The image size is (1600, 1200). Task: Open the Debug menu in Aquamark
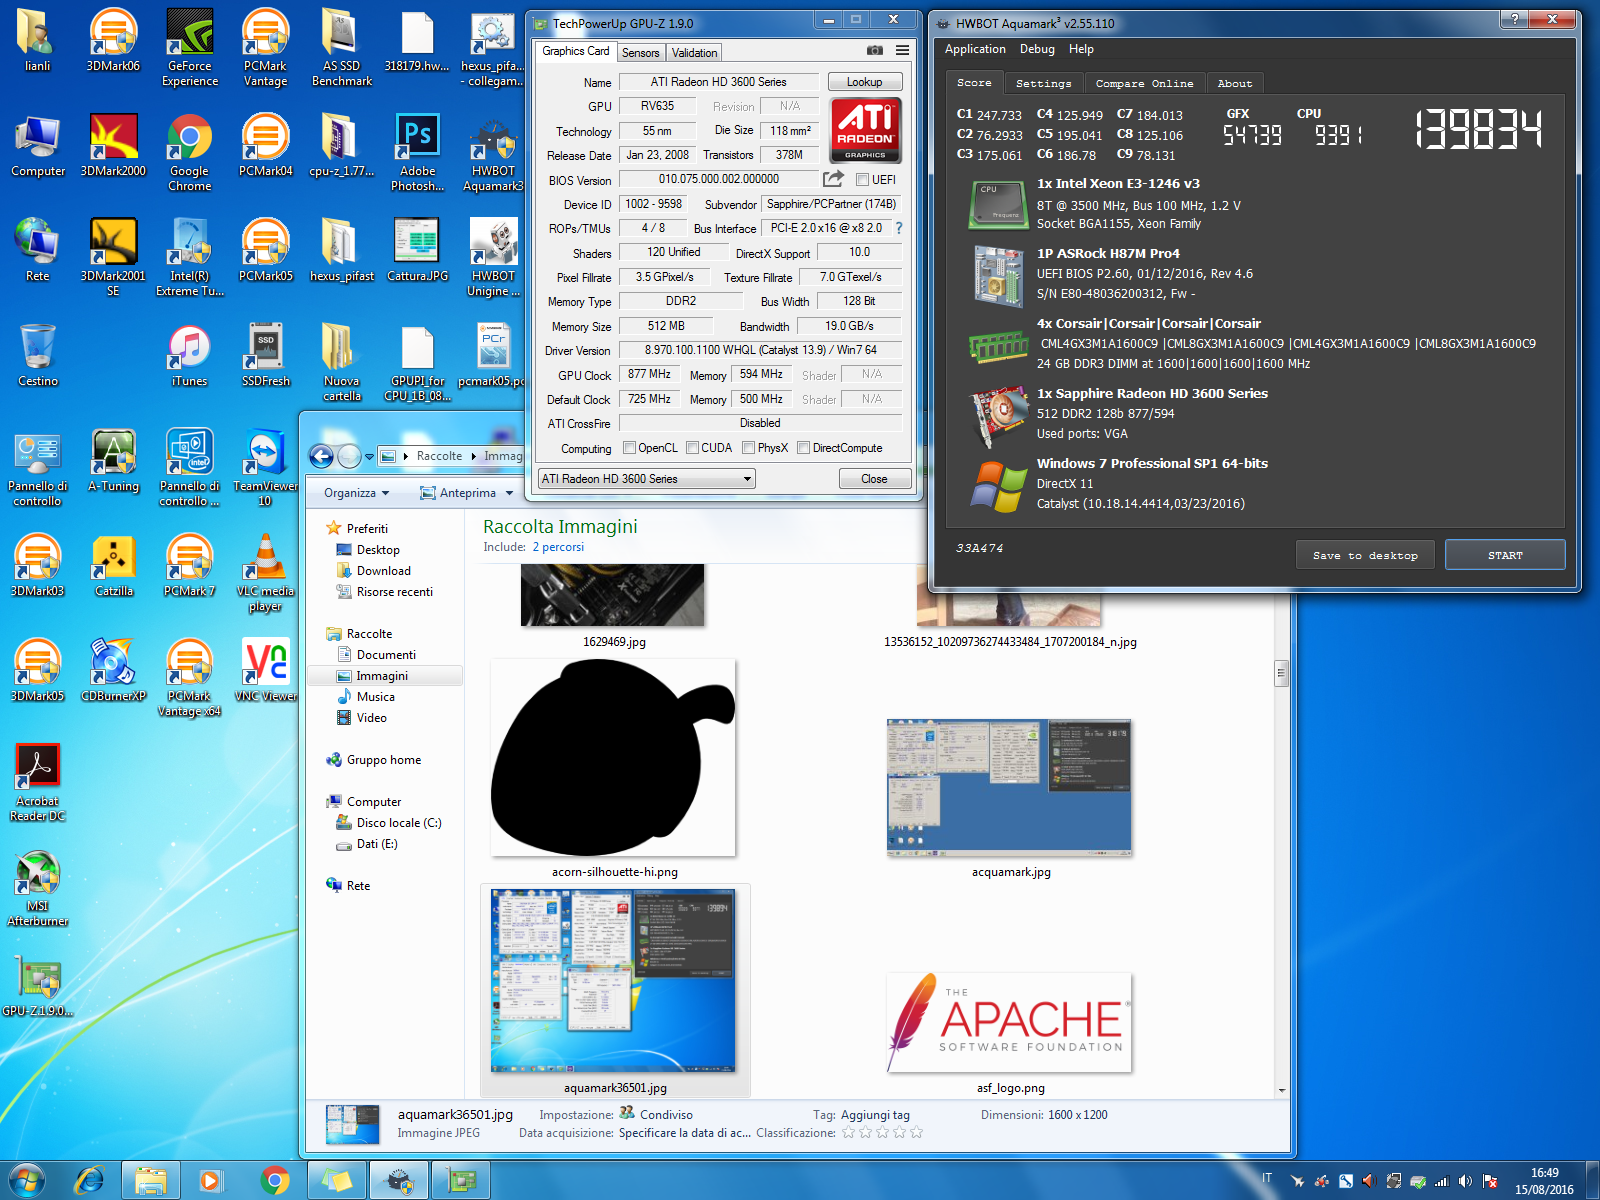1037,49
